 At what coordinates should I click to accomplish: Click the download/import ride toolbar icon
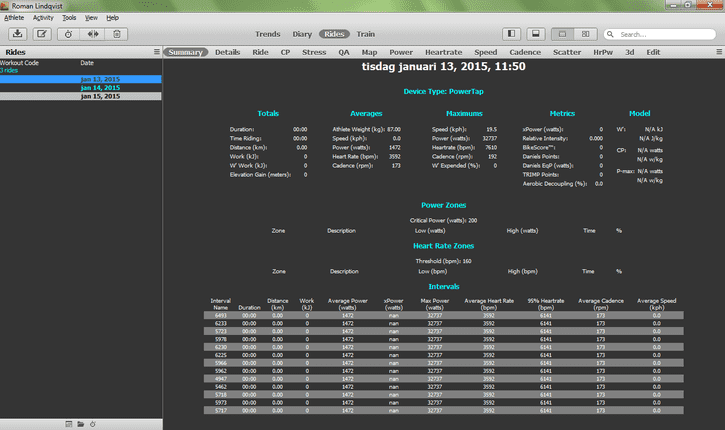(18, 34)
